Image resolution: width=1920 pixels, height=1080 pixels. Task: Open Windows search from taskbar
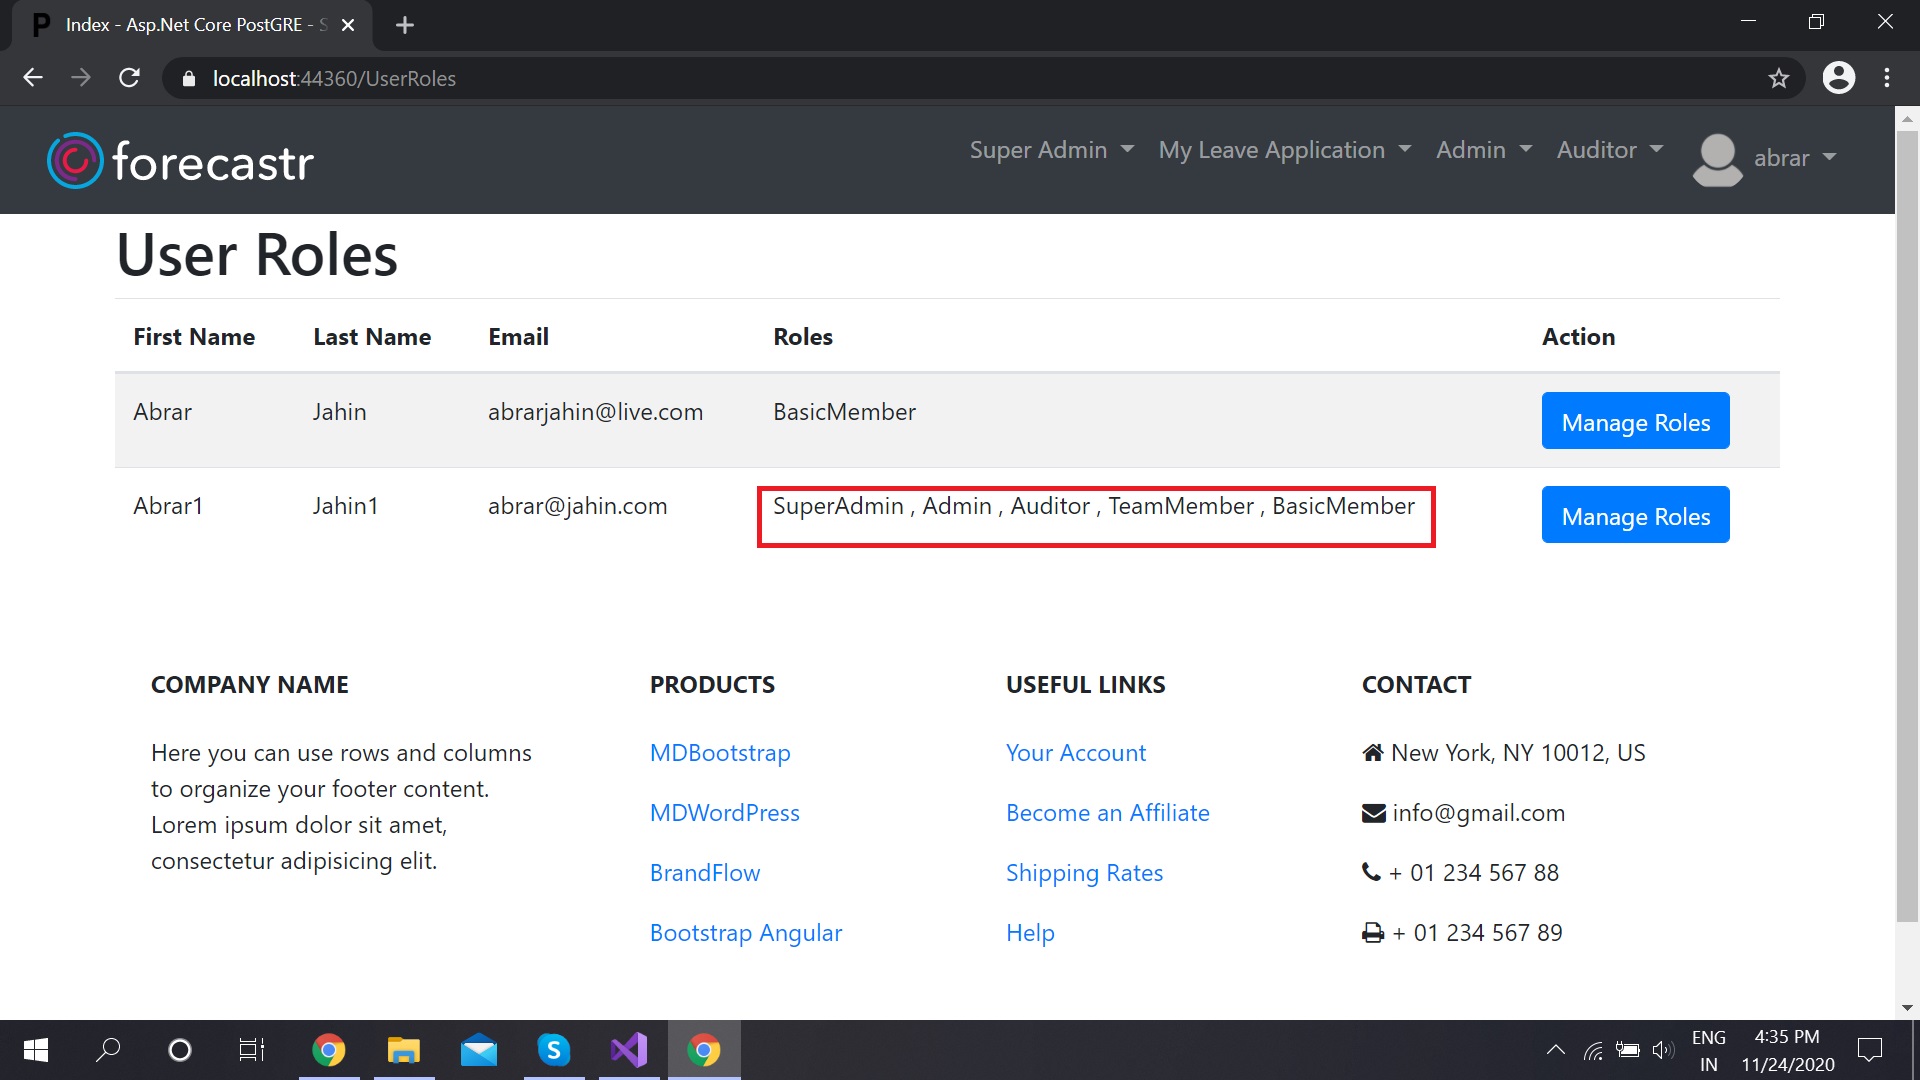(x=108, y=1050)
